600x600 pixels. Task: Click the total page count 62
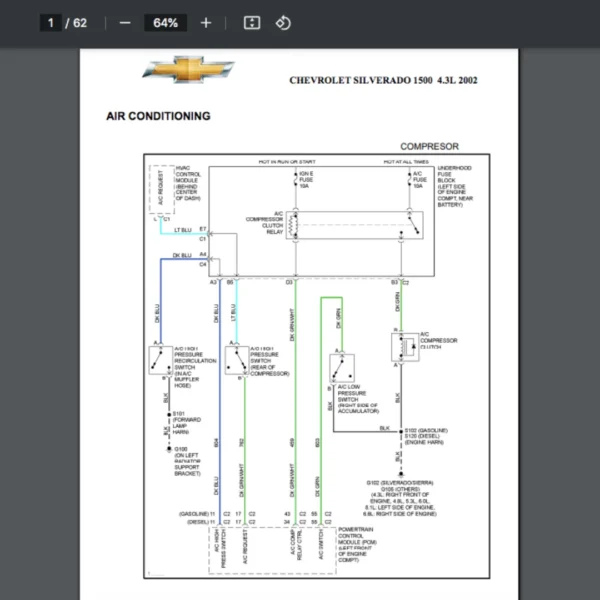79,23
